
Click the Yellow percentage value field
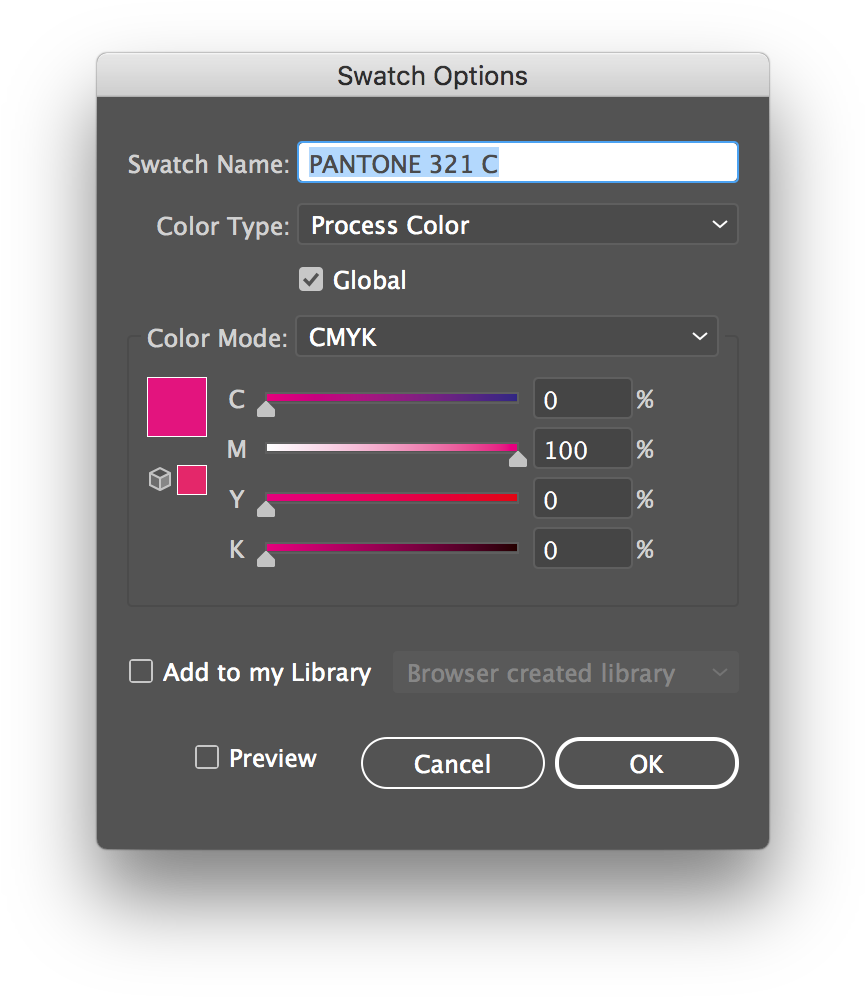tap(582, 500)
